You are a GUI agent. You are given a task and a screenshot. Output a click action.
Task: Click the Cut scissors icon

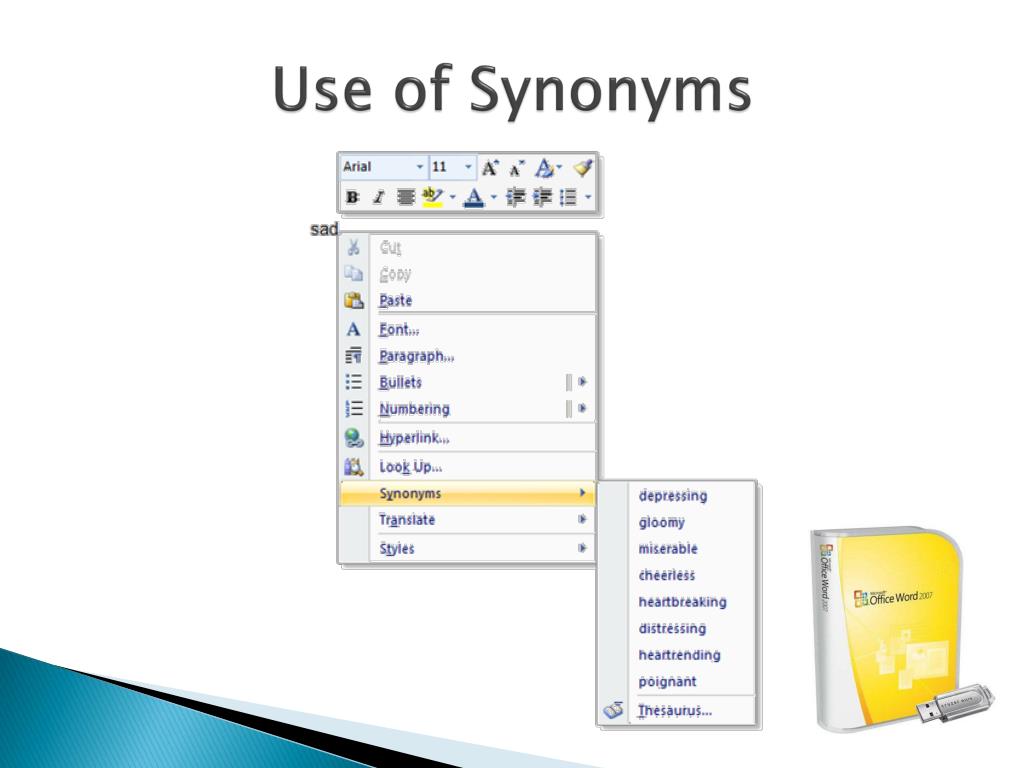353,248
